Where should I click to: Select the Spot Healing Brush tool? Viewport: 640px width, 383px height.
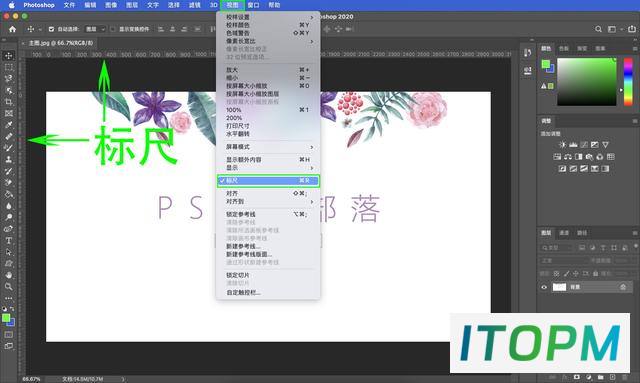(9, 136)
